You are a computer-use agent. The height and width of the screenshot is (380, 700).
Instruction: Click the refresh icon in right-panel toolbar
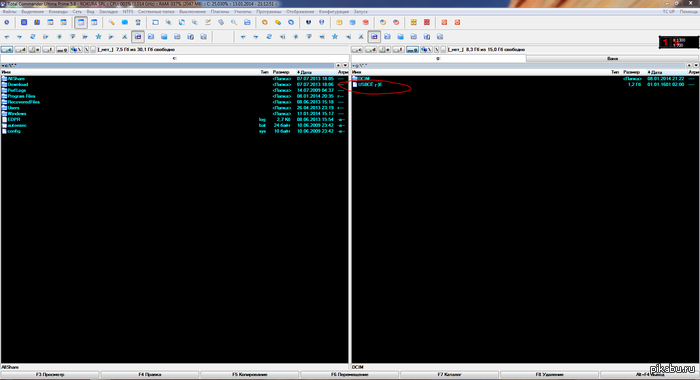pos(269,37)
